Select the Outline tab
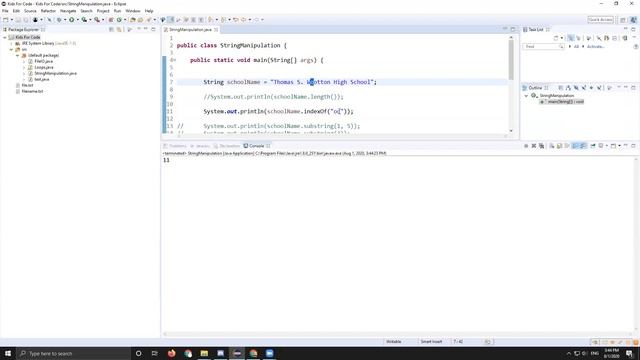The height and width of the screenshot is (360, 640). coord(535,88)
